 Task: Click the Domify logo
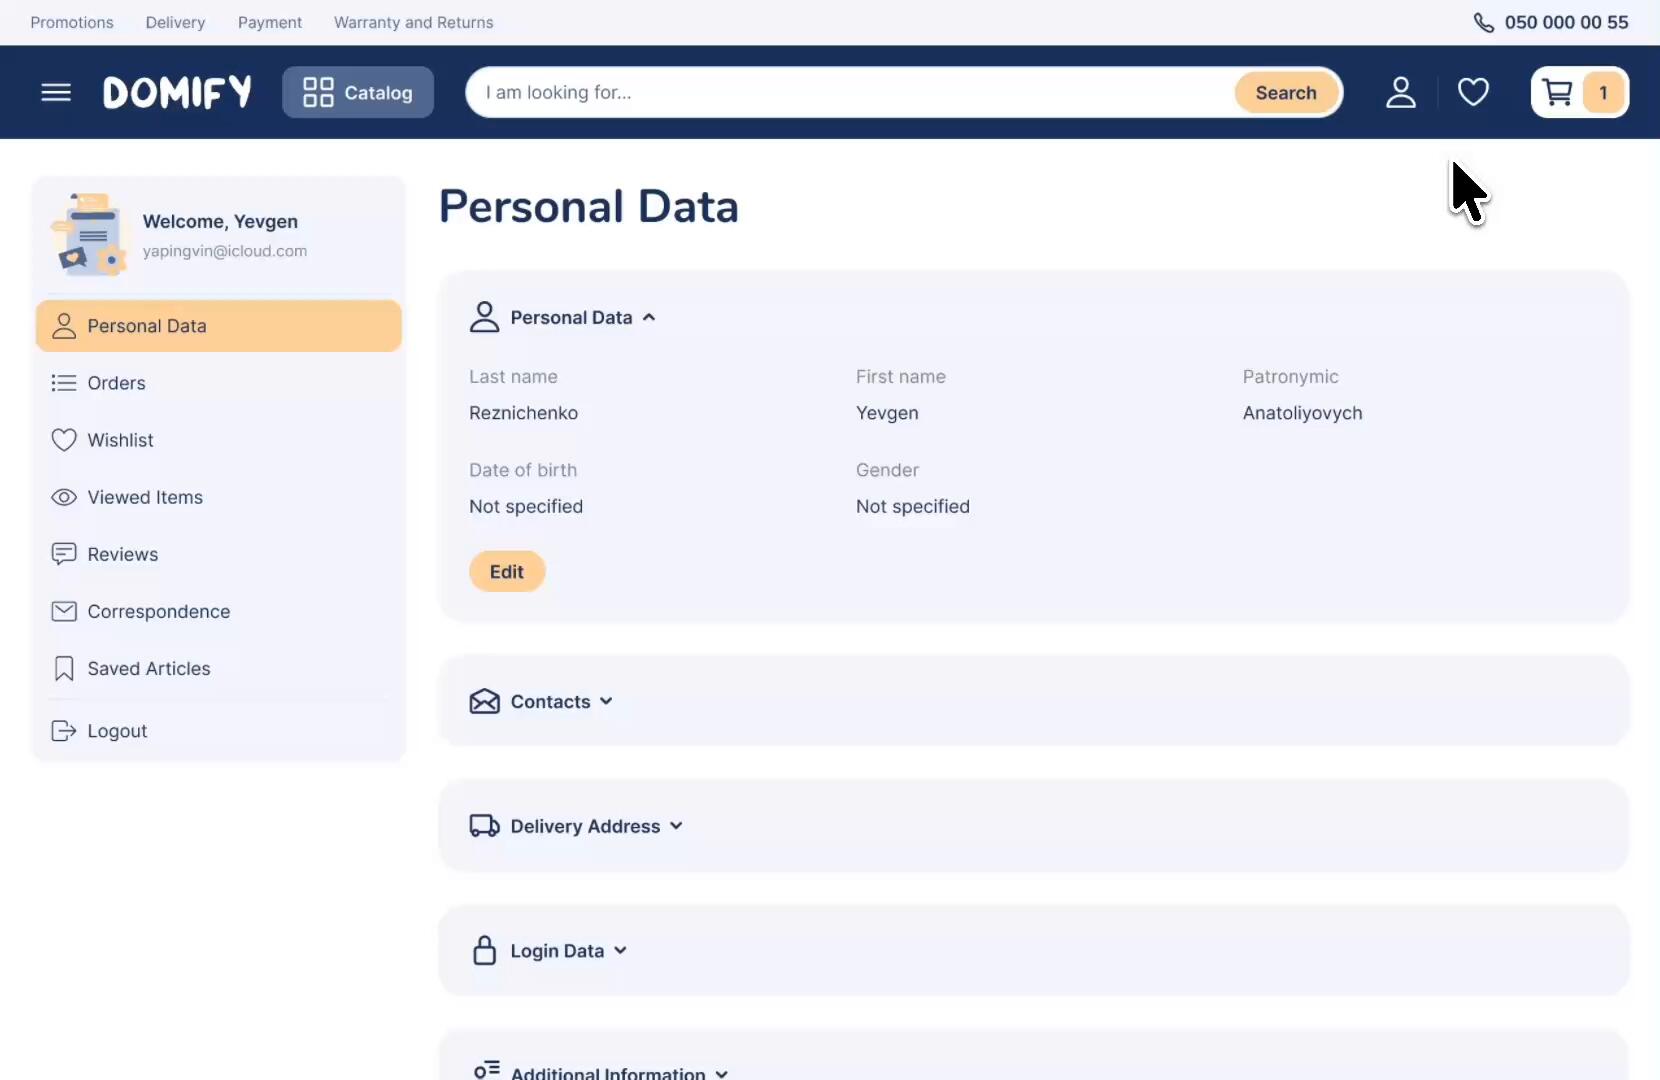pyautogui.click(x=177, y=93)
